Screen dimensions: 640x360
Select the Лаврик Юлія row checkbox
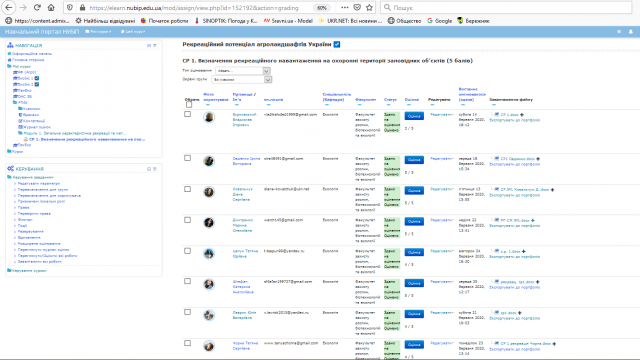(187, 312)
